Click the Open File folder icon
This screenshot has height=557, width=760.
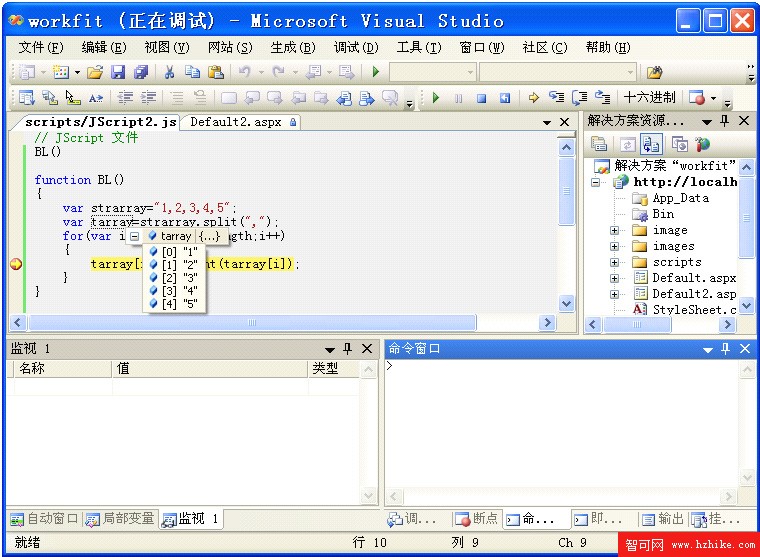(95, 72)
